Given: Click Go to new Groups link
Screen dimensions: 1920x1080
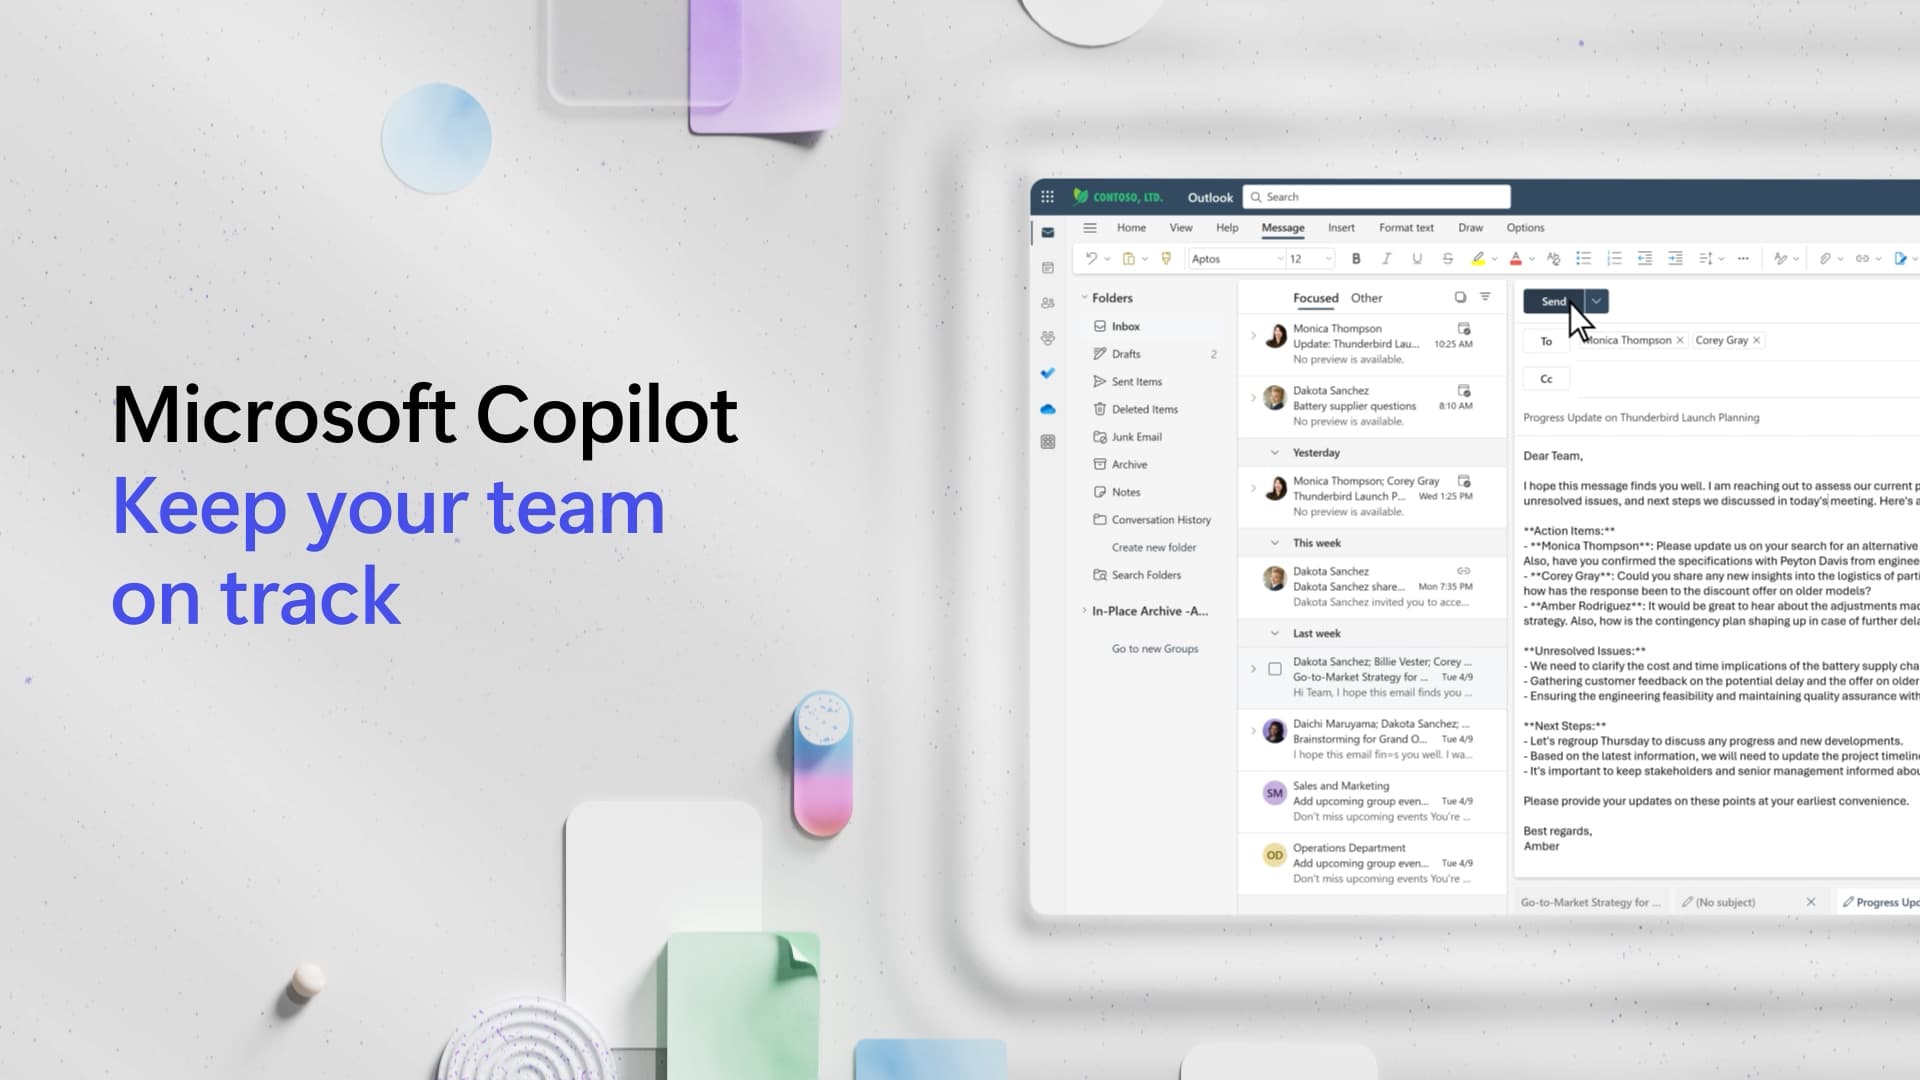Looking at the screenshot, I should 1154,647.
